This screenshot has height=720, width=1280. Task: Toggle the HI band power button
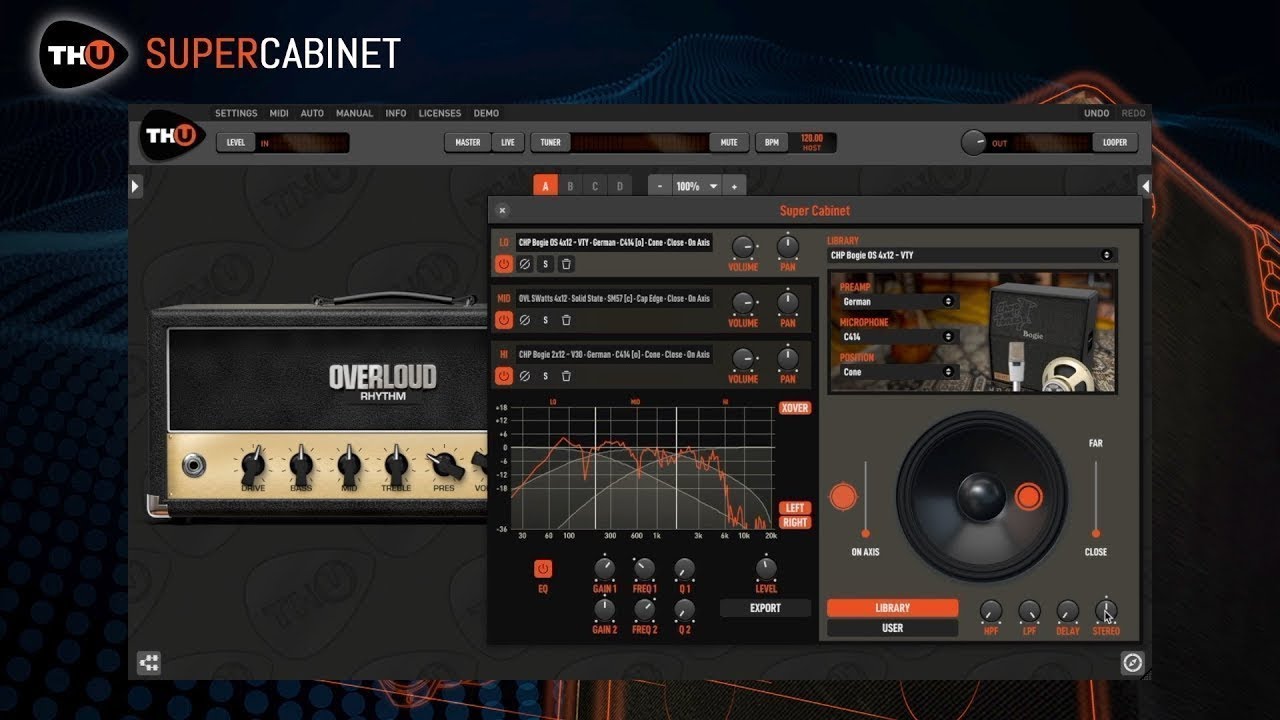click(504, 376)
